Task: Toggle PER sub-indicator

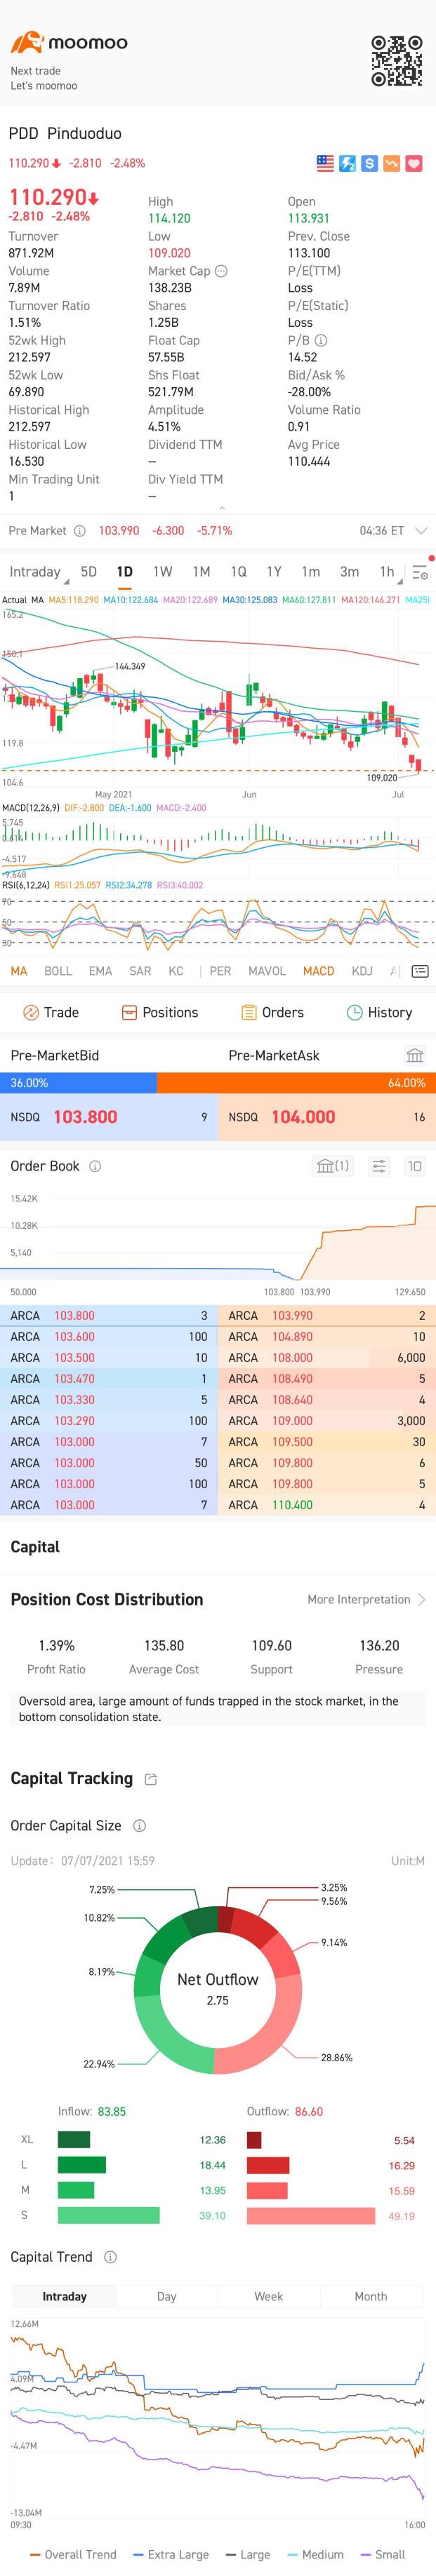Action: [220, 971]
